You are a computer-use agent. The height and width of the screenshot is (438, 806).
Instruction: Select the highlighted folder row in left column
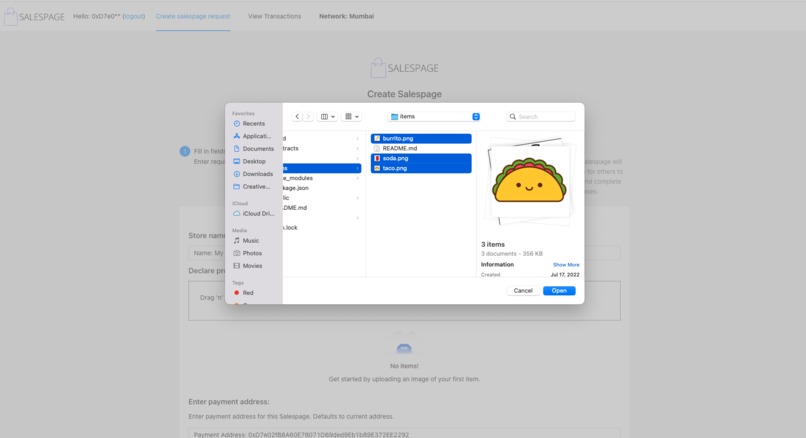tap(322, 168)
